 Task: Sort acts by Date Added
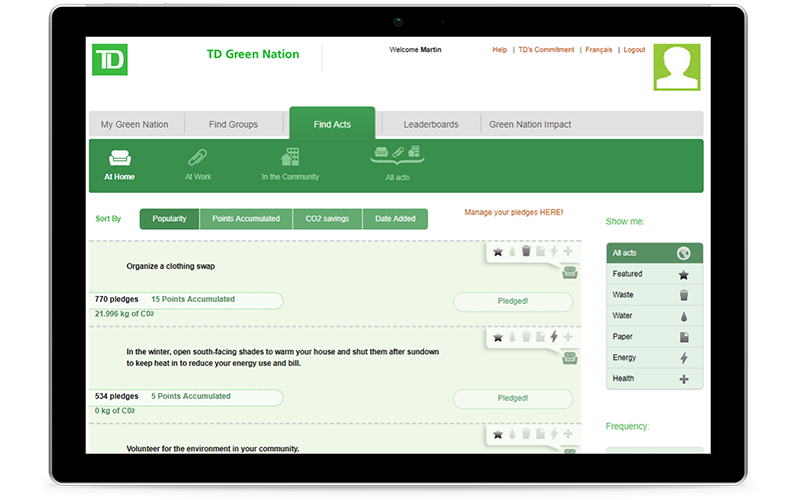(395, 219)
